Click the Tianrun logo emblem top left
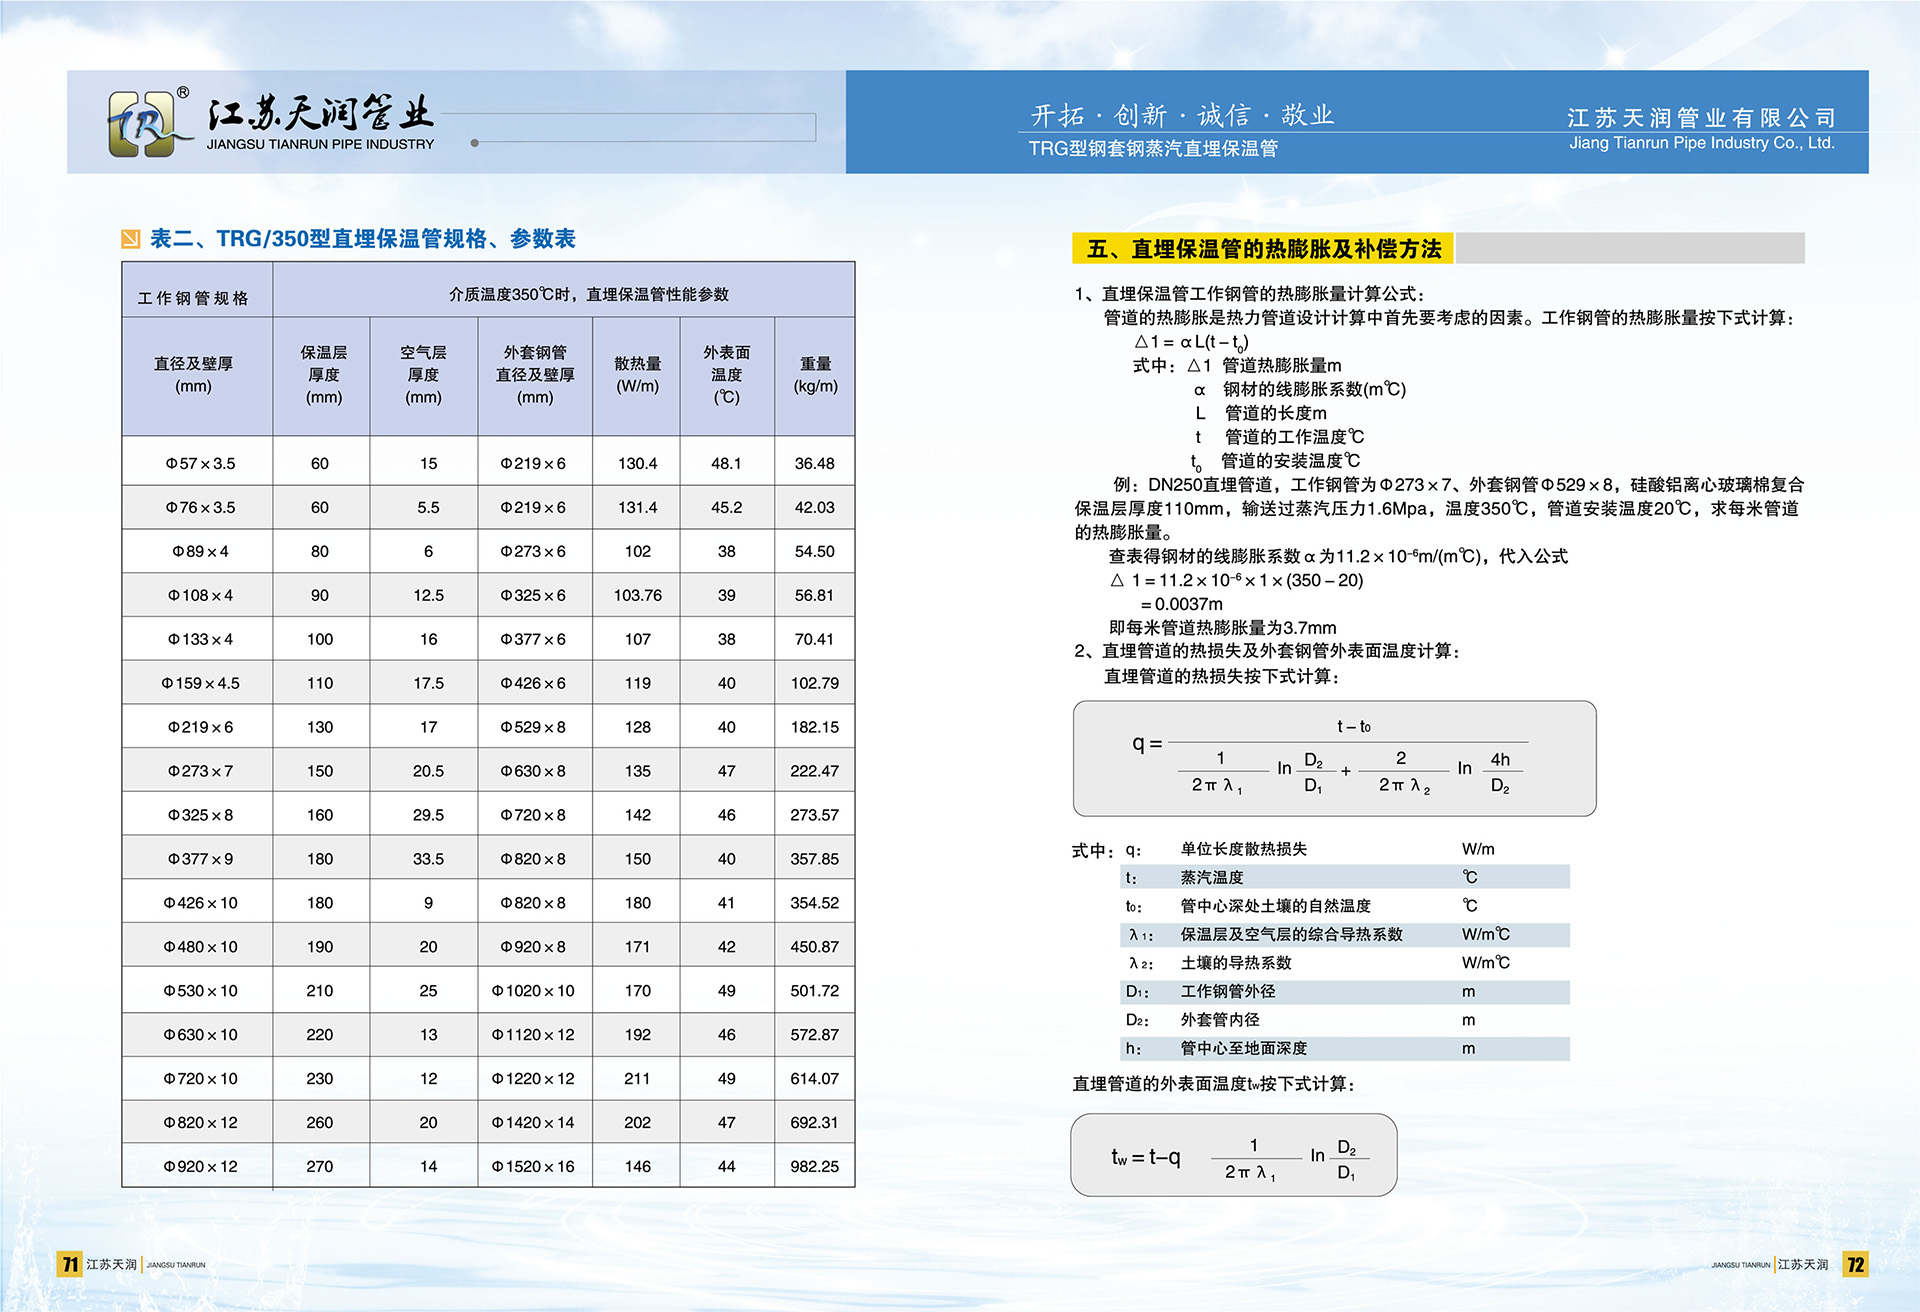The width and height of the screenshot is (1920, 1312). point(143,124)
